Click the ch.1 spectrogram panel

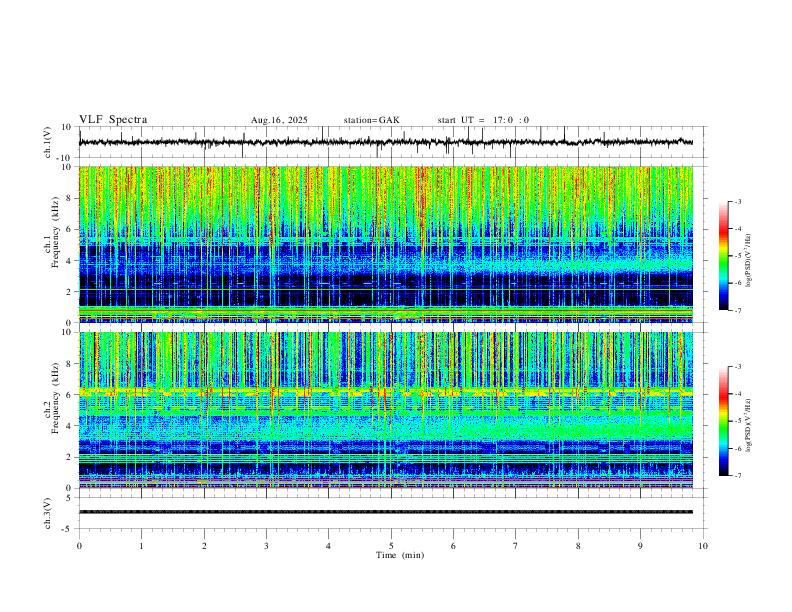386,244
